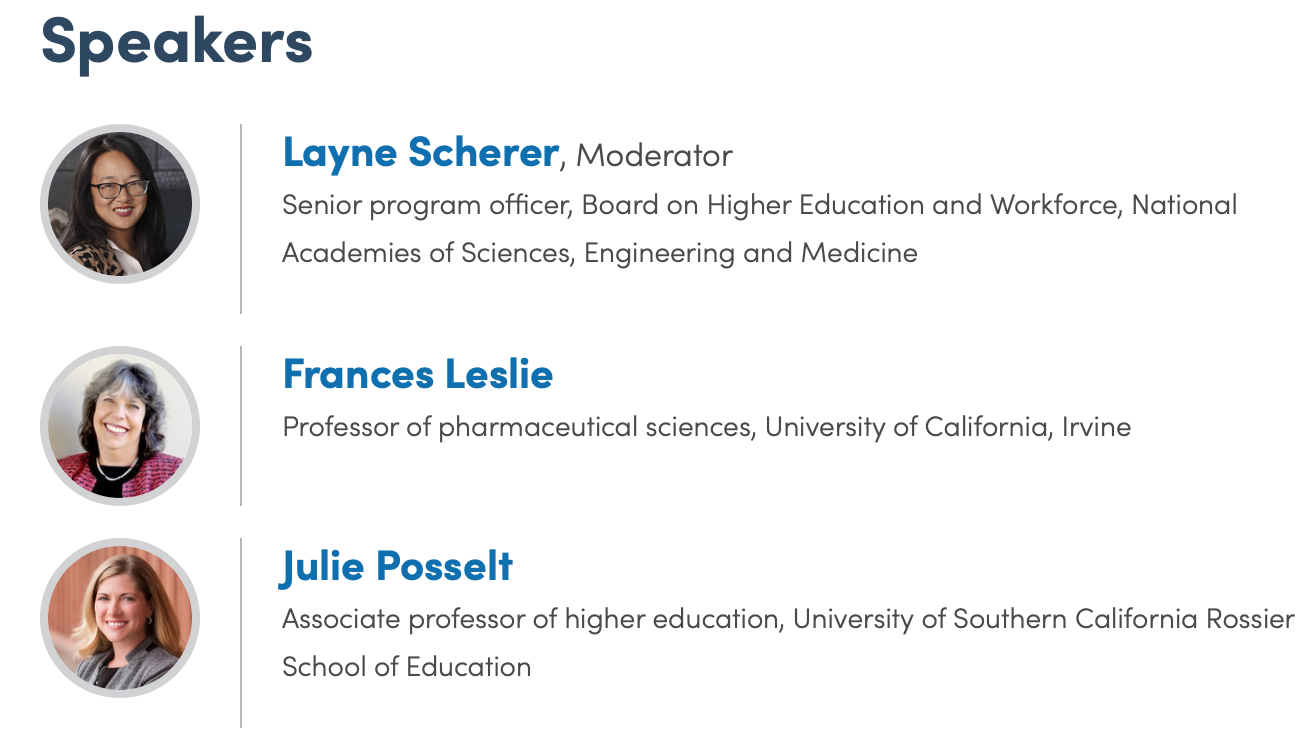Select 'University of California, Irvine' text
1312x738 pixels.
[x=948, y=427]
